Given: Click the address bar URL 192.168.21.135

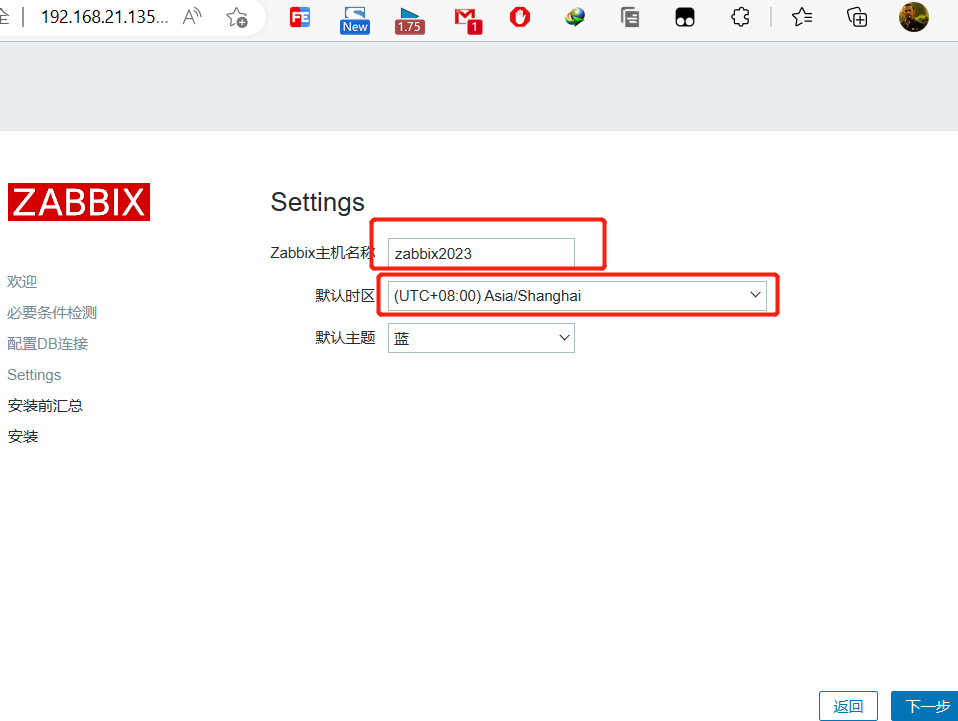Looking at the screenshot, I should pyautogui.click(x=104, y=17).
